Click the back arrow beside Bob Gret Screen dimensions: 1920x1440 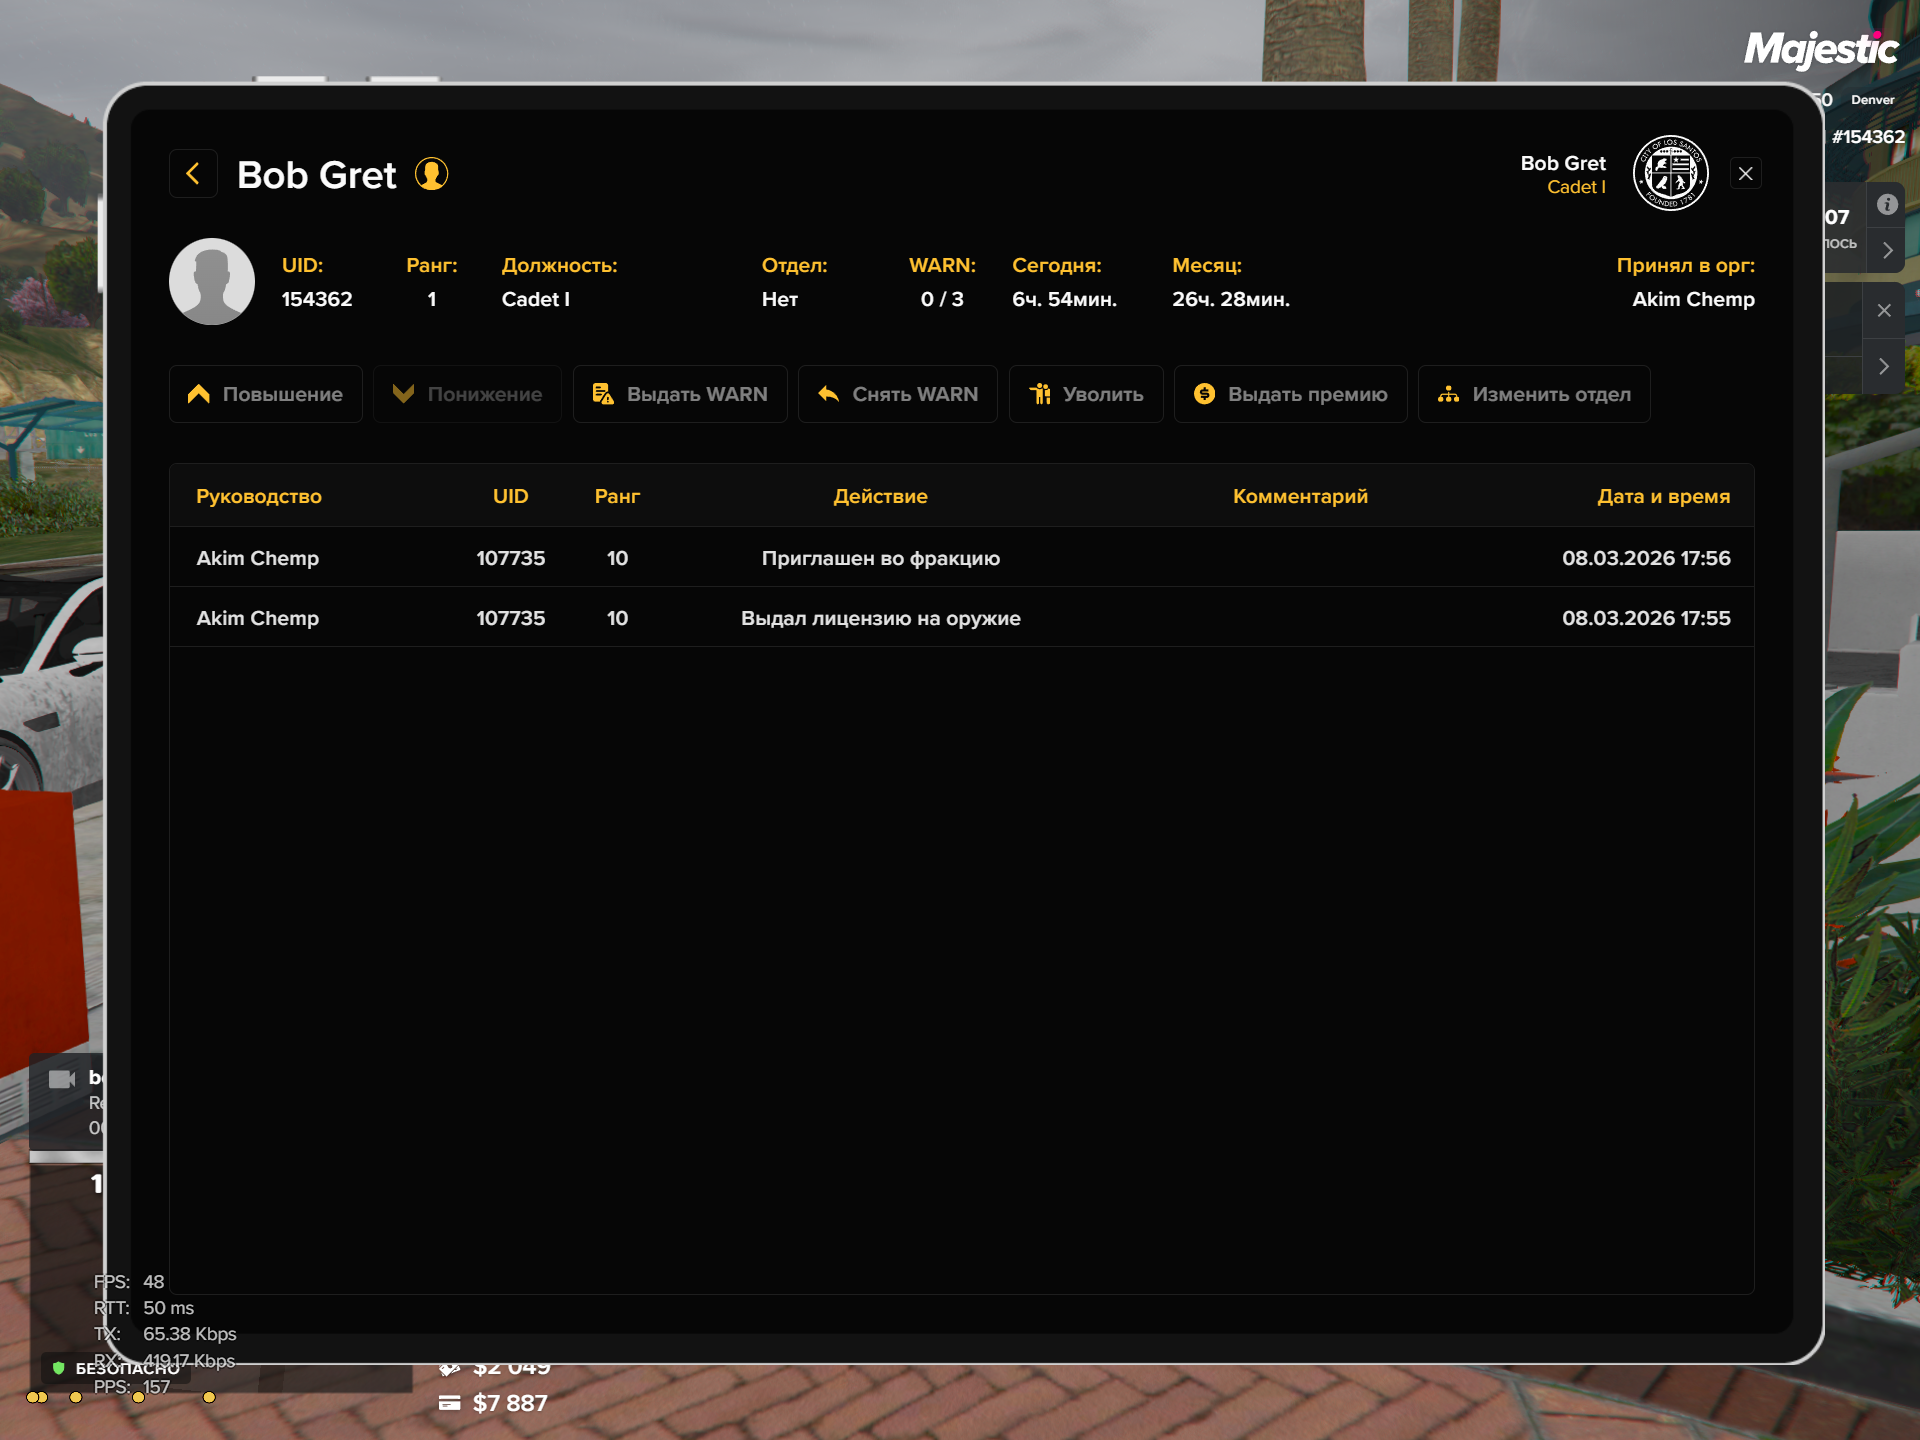point(193,174)
